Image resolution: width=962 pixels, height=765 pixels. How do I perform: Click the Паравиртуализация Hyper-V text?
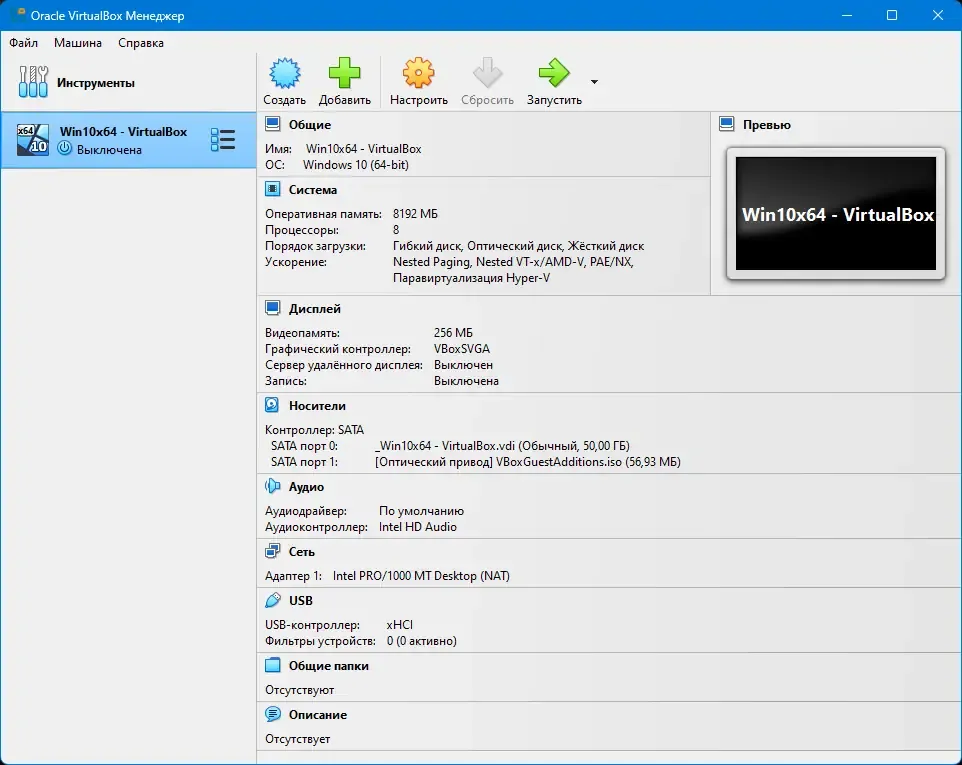tap(471, 277)
